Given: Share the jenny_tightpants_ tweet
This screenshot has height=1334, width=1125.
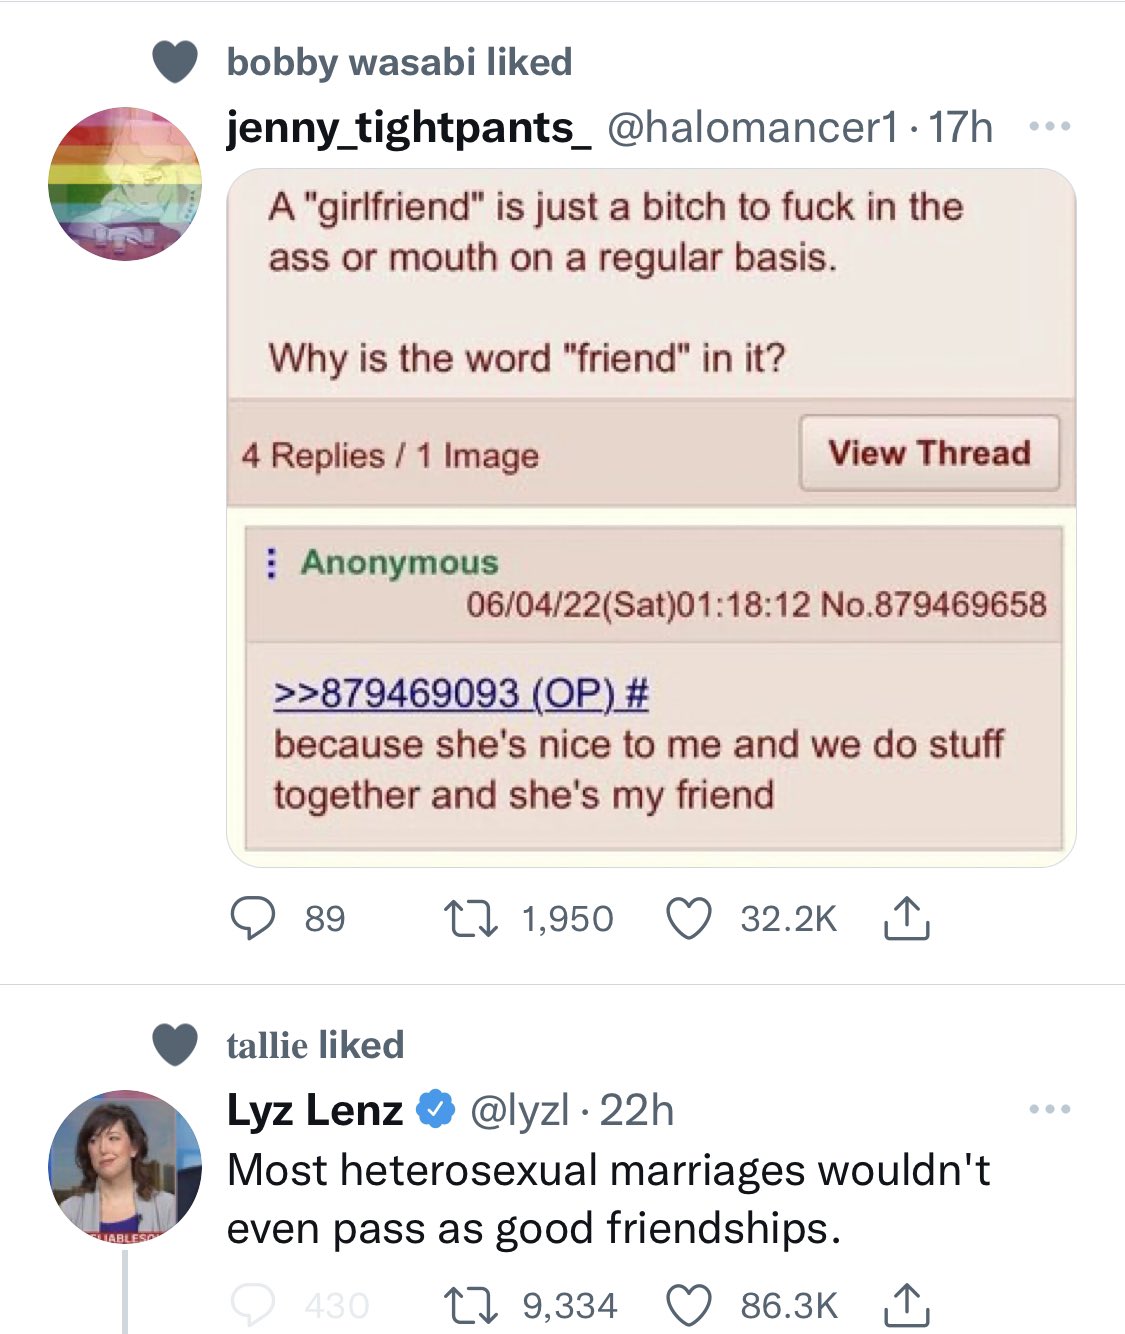Looking at the screenshot, I should [906, 918].
